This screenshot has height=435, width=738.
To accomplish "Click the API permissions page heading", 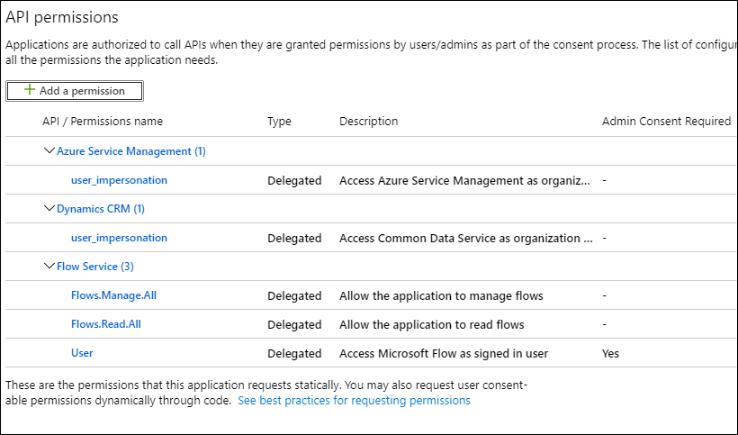I will click(x=62, y=17).
